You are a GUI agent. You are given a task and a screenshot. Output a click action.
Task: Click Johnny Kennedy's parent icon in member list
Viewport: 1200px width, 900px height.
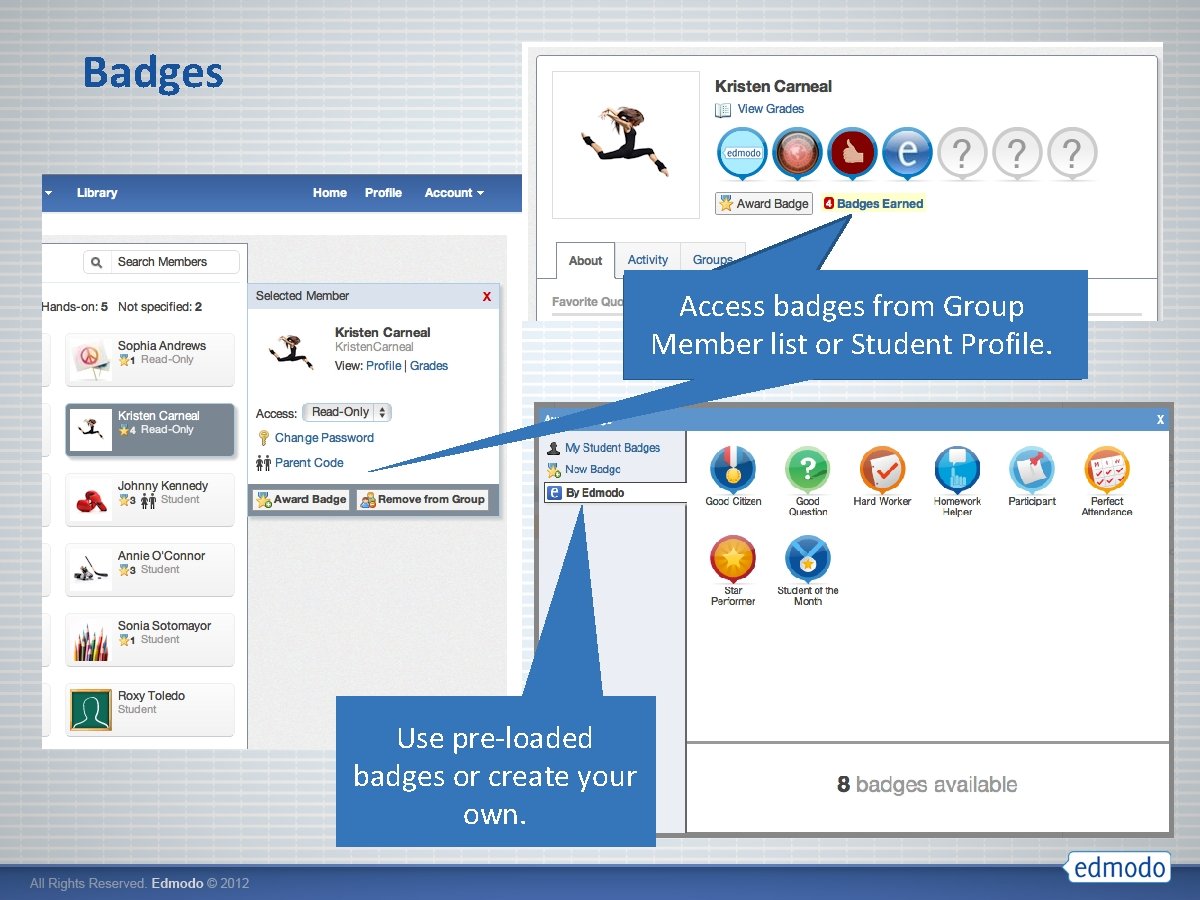point(148,500)
